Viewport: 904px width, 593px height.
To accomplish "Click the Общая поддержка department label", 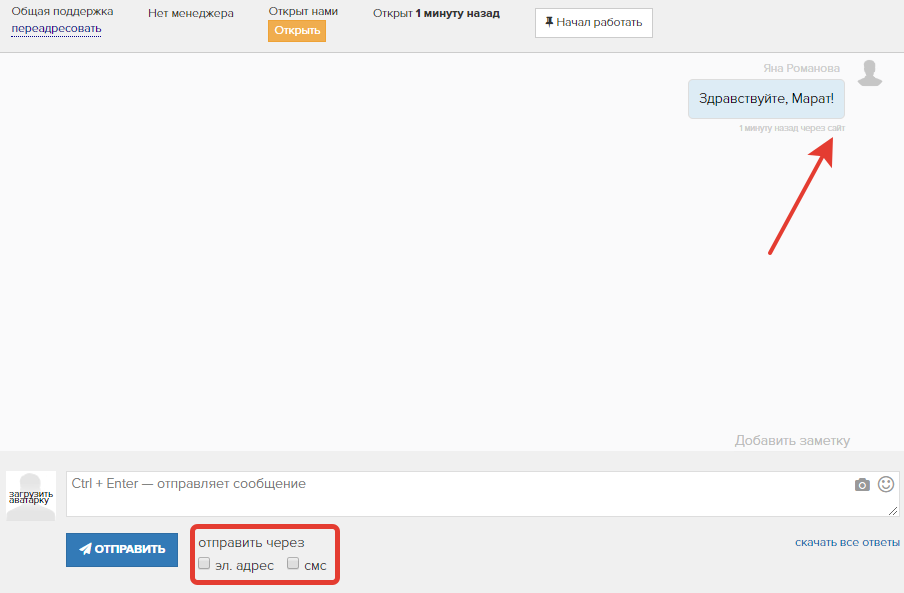I will coord(62,12).
